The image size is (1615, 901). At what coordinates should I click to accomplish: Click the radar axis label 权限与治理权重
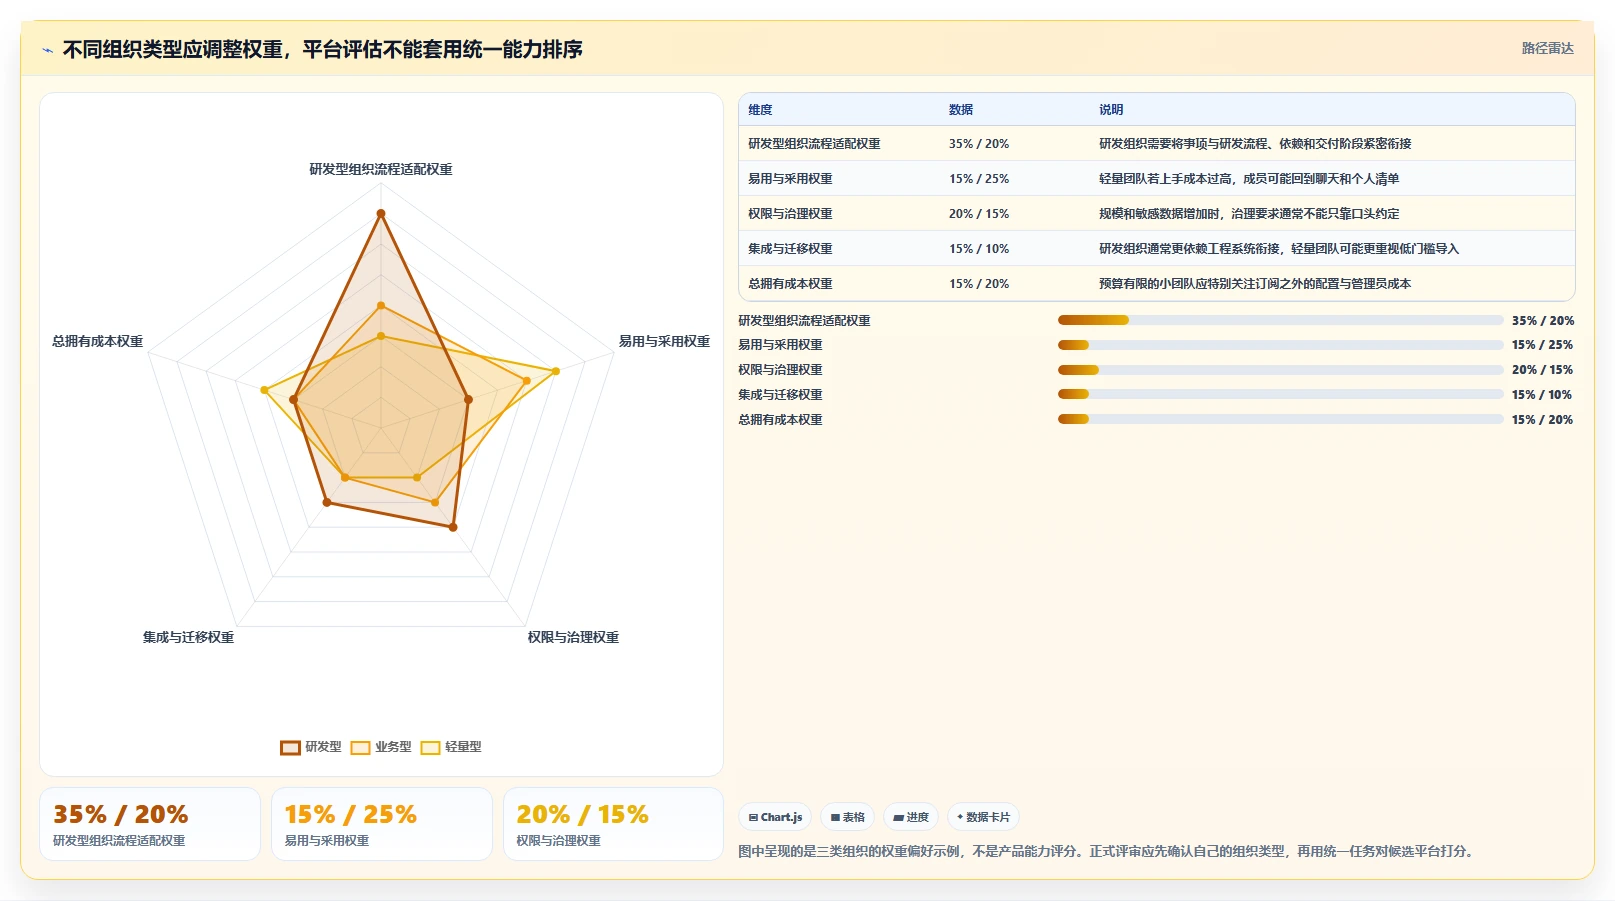[573, 637]
